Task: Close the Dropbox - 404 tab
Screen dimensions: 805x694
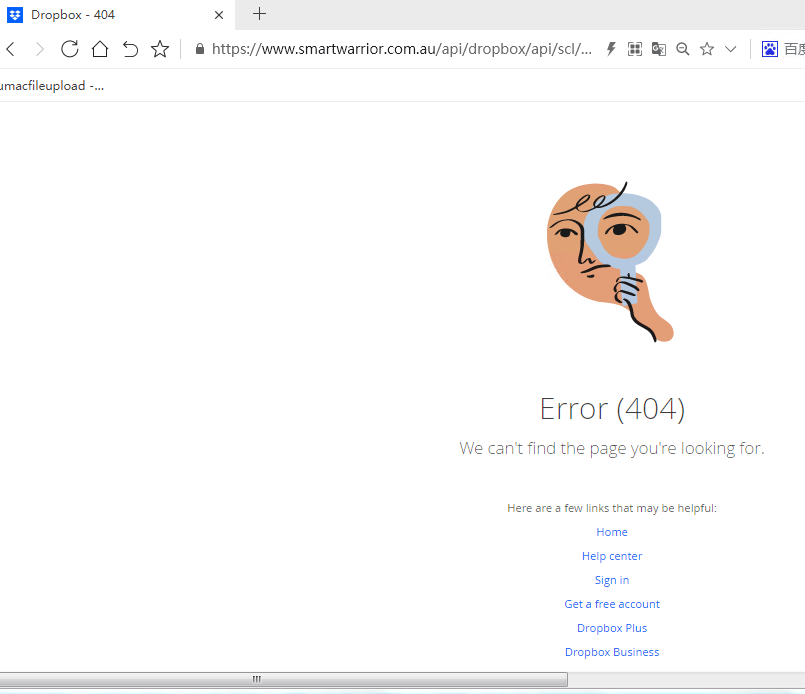Action: 219,15
